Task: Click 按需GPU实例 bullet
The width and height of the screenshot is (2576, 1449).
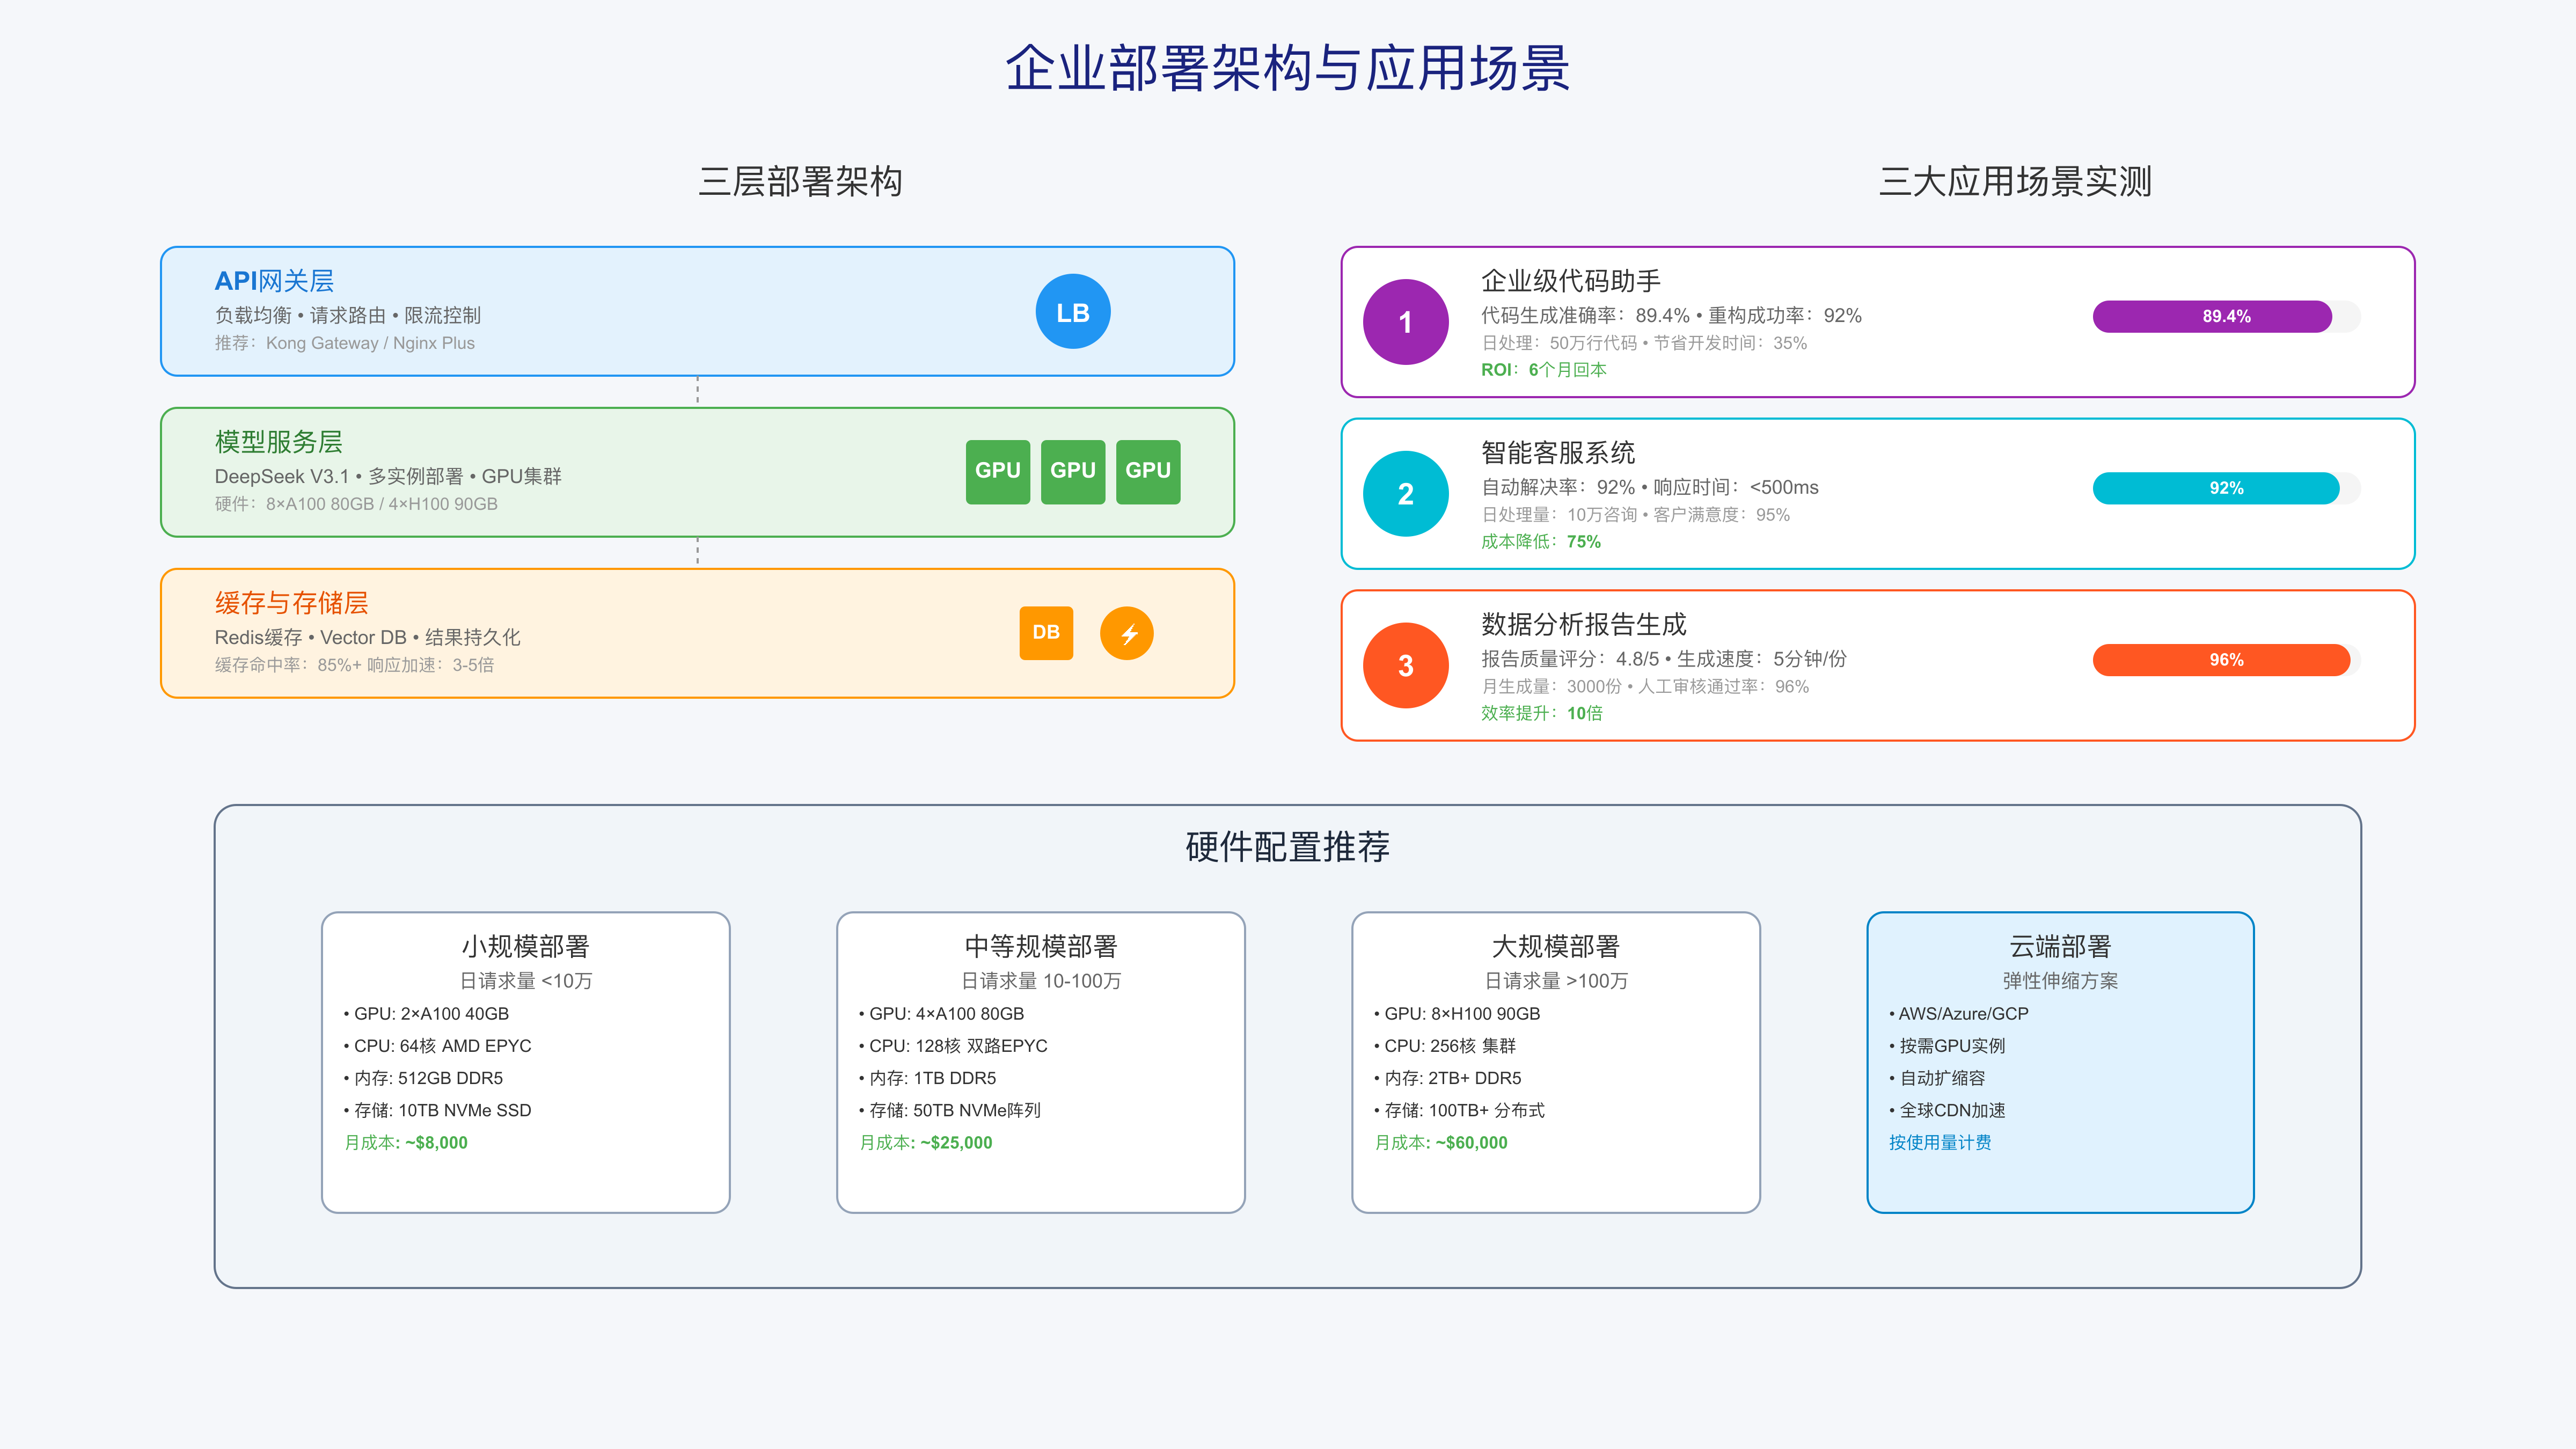Action: [x=1947, y=1046]
